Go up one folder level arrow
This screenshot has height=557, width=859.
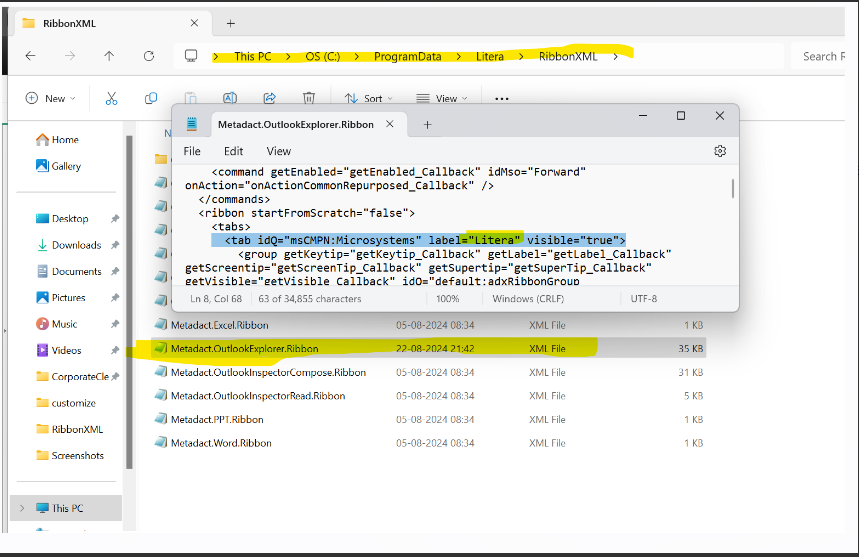[x=109, y=56]
